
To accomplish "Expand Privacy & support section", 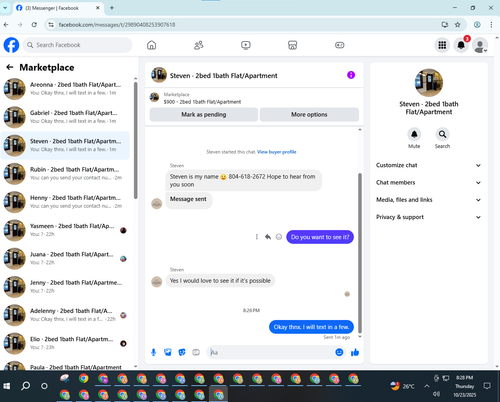I will [x=429, y=217].
